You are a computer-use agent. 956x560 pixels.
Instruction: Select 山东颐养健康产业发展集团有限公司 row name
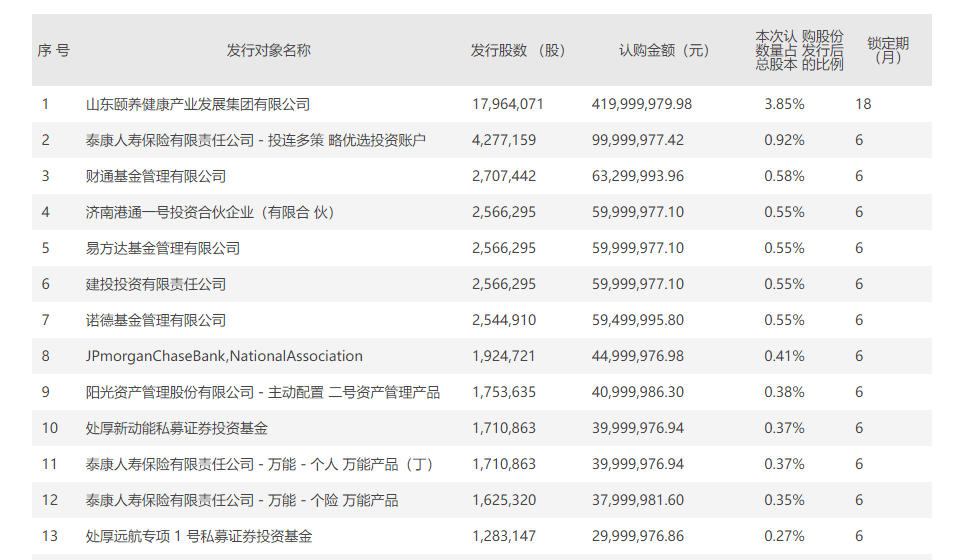pos(198,104)
